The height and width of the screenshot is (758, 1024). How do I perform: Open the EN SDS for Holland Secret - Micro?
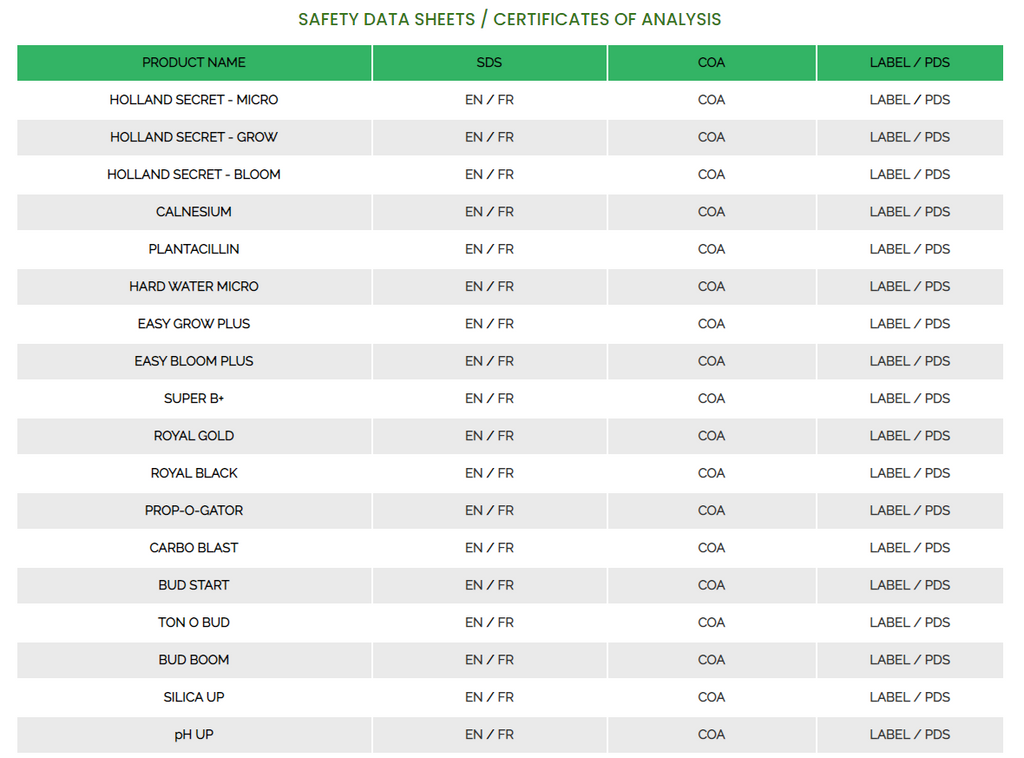tap(473, 100)
